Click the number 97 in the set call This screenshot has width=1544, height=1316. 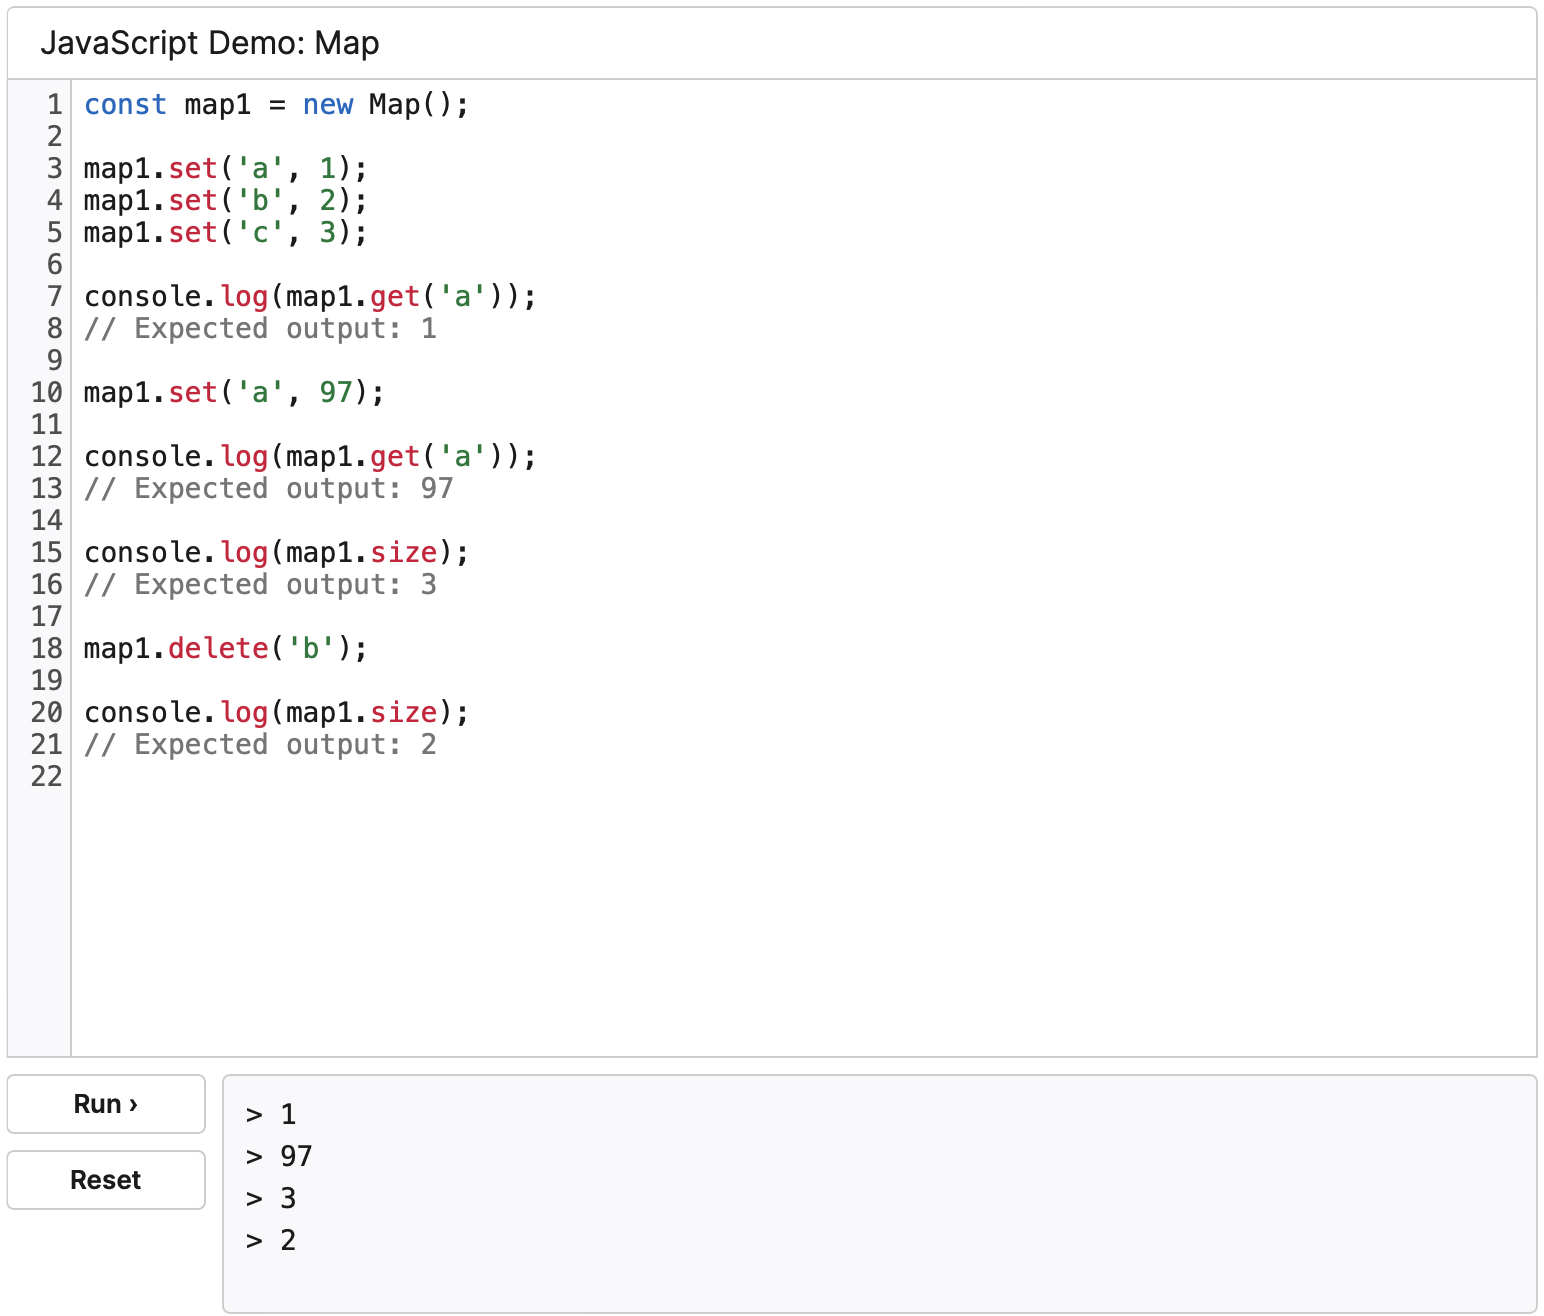point(336,393)
